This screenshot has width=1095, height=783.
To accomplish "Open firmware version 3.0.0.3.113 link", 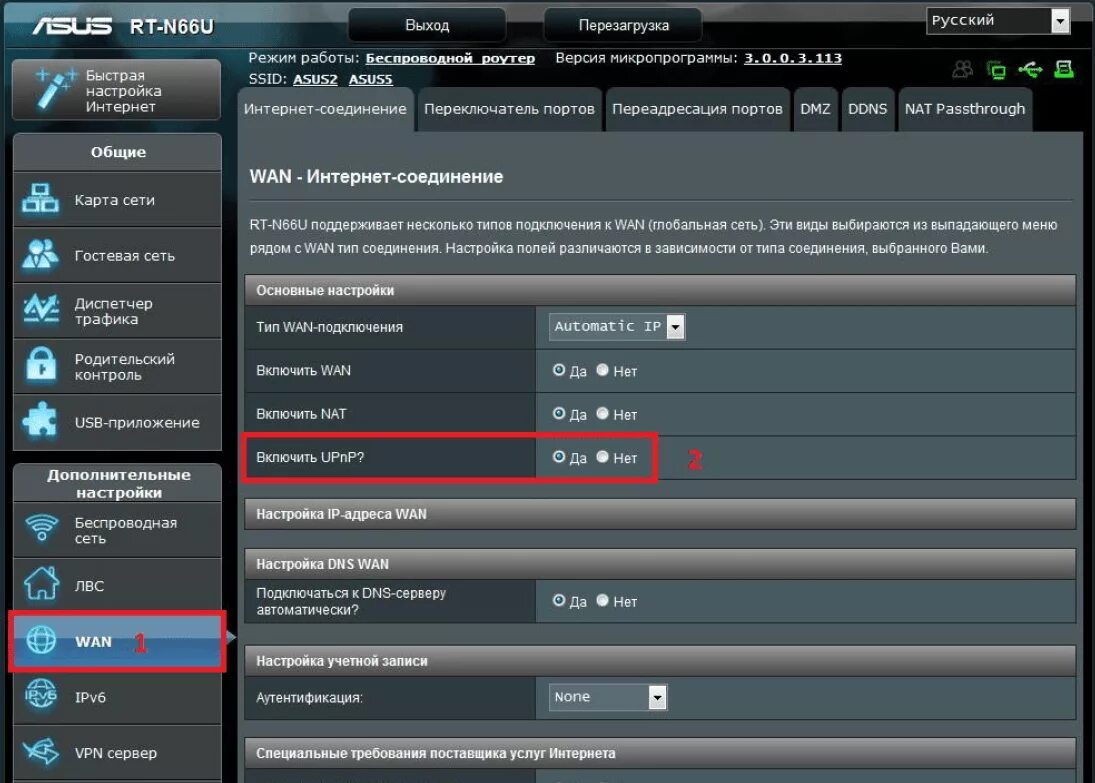I will 793,58.
